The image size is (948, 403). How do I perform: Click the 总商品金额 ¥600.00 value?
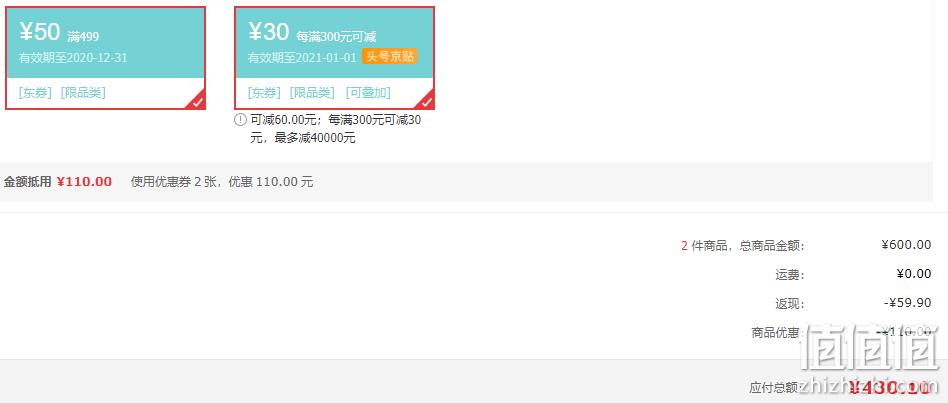(x=906, y=245)
